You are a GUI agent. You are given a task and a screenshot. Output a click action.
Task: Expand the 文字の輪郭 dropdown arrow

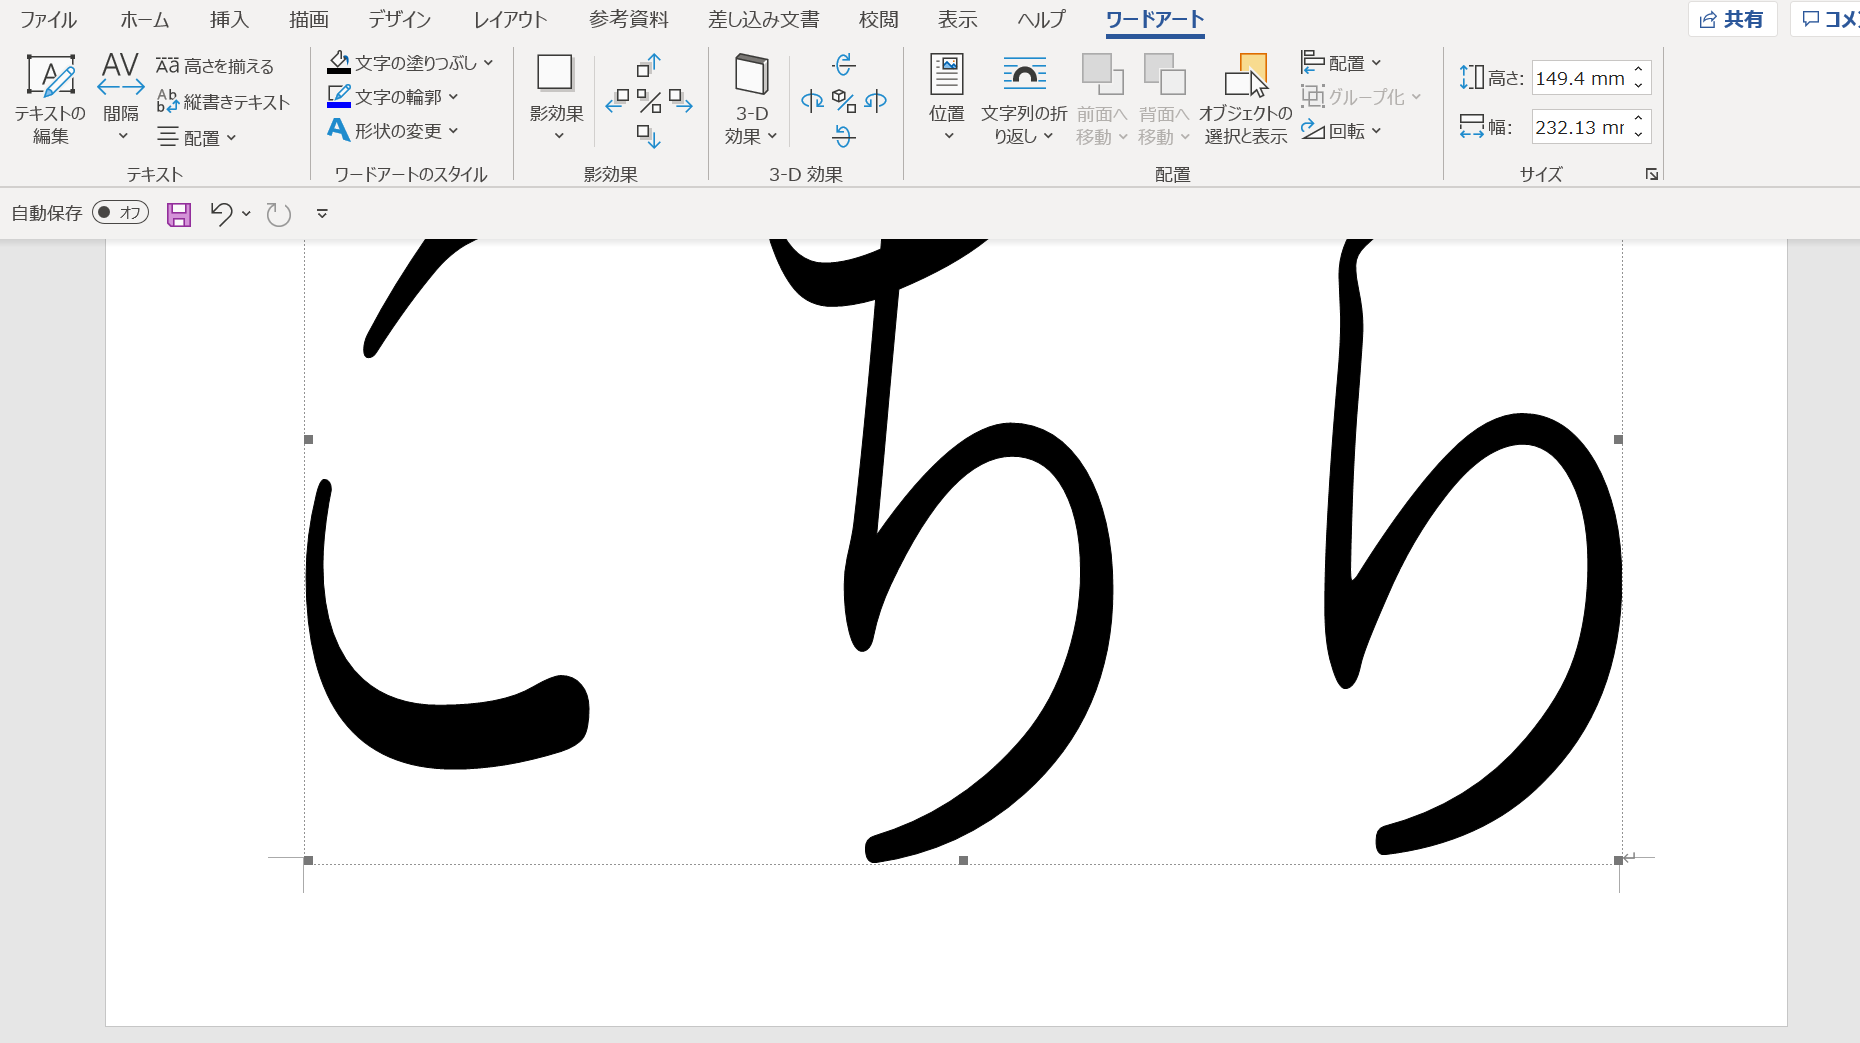[x=453, y=97]
